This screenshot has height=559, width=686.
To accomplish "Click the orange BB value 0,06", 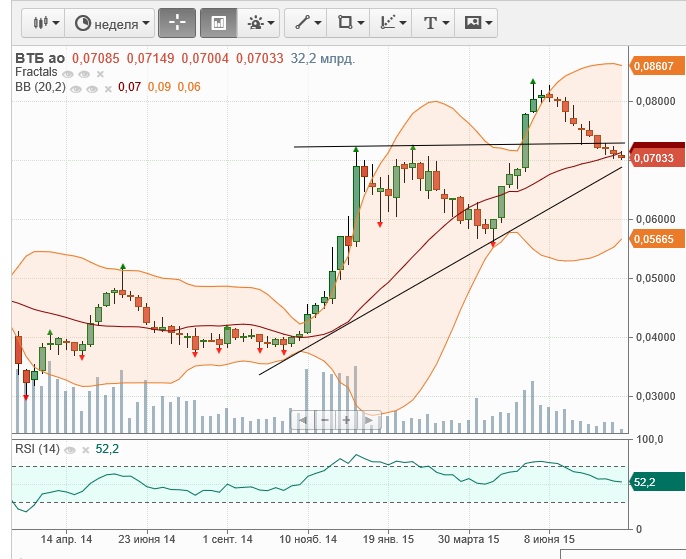I will (x=189, y=87).
